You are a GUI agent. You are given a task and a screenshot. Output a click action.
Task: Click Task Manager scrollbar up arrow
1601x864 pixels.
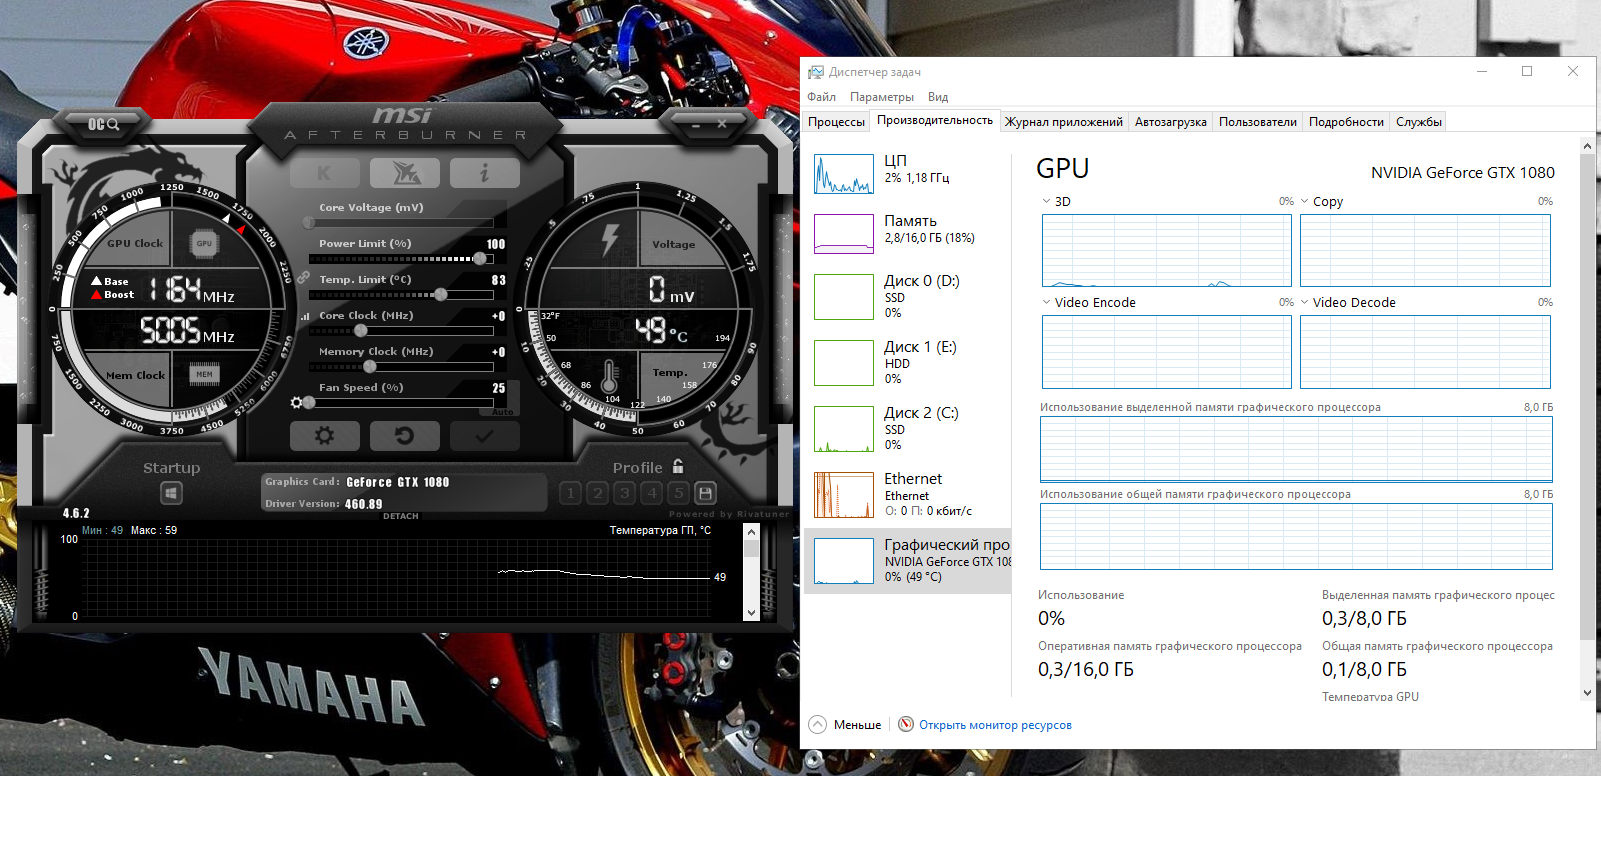(x=1587, y=146)
